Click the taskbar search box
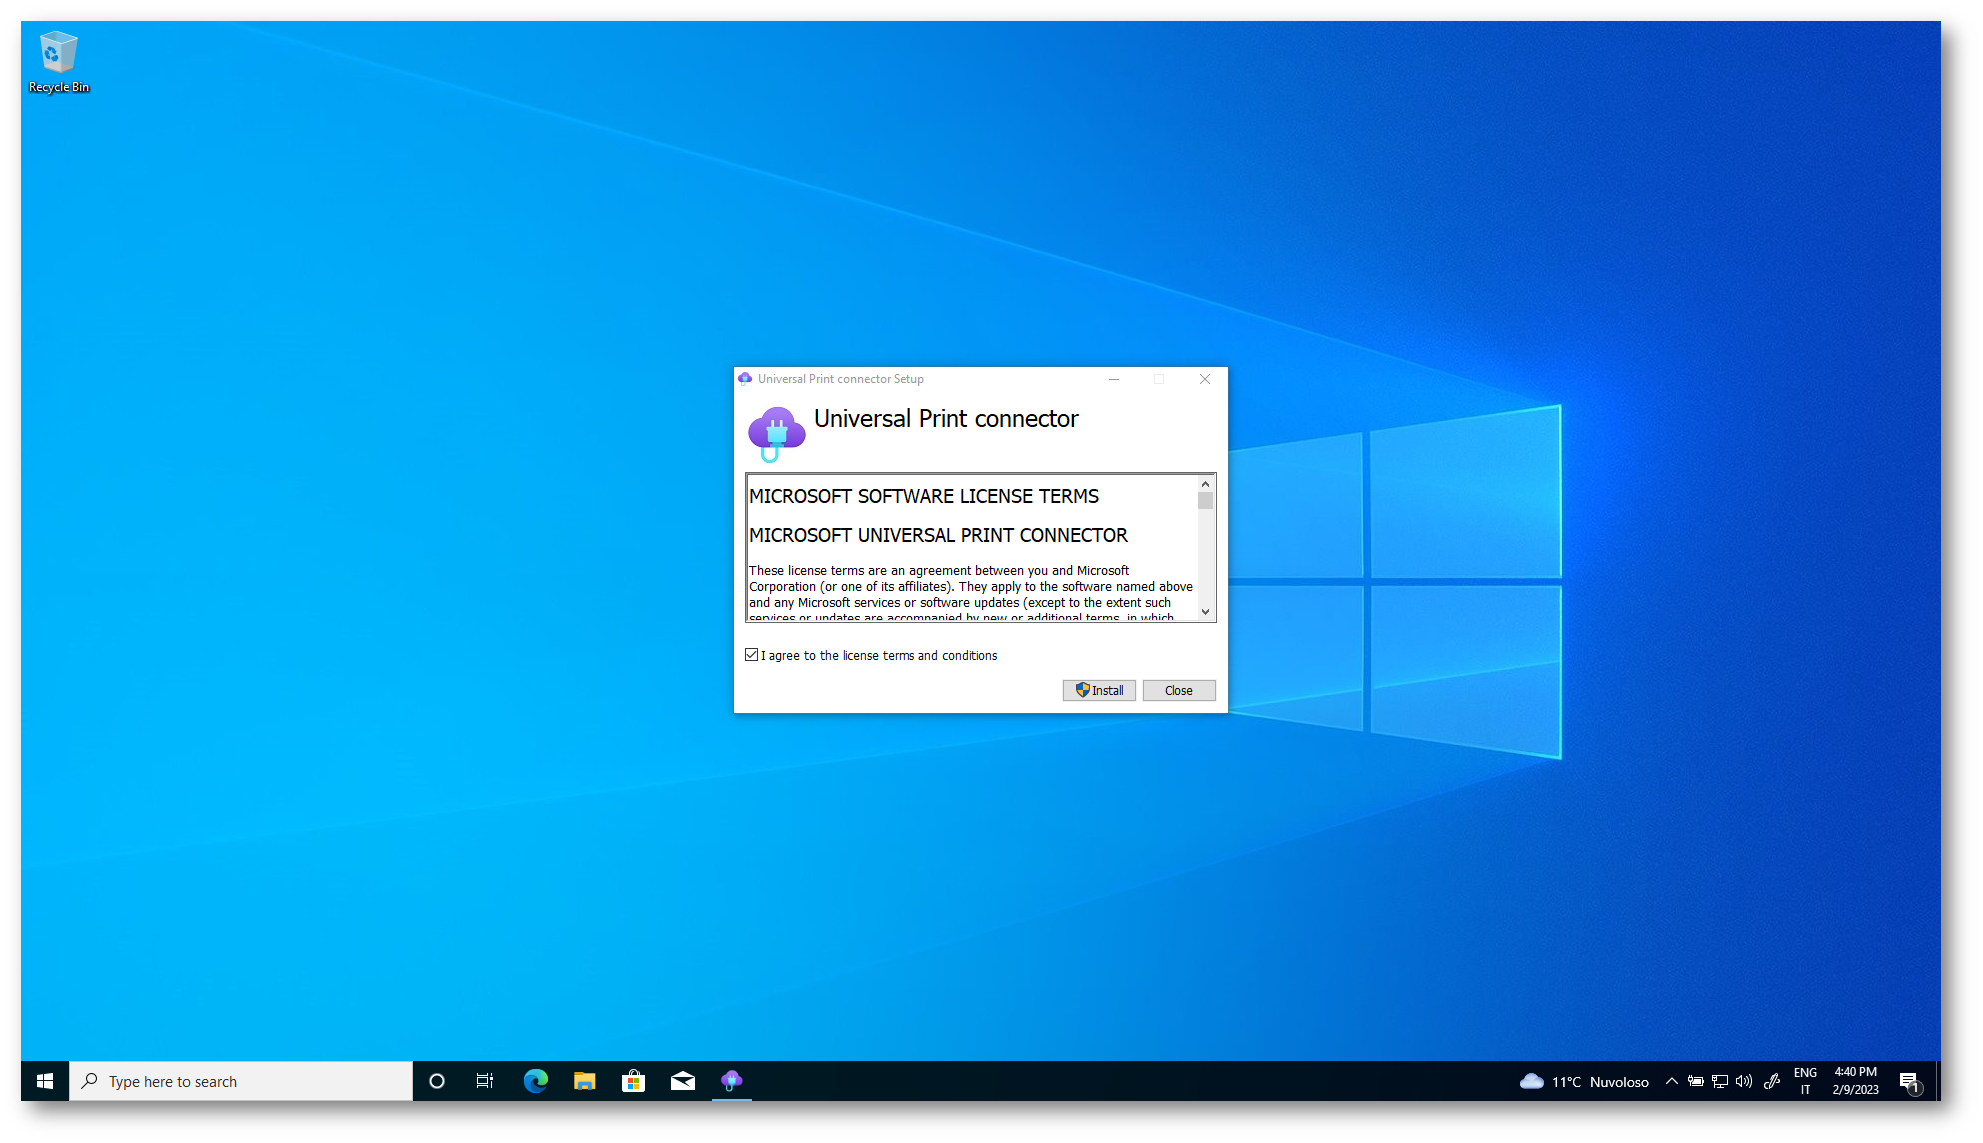 coord(241,1081)
